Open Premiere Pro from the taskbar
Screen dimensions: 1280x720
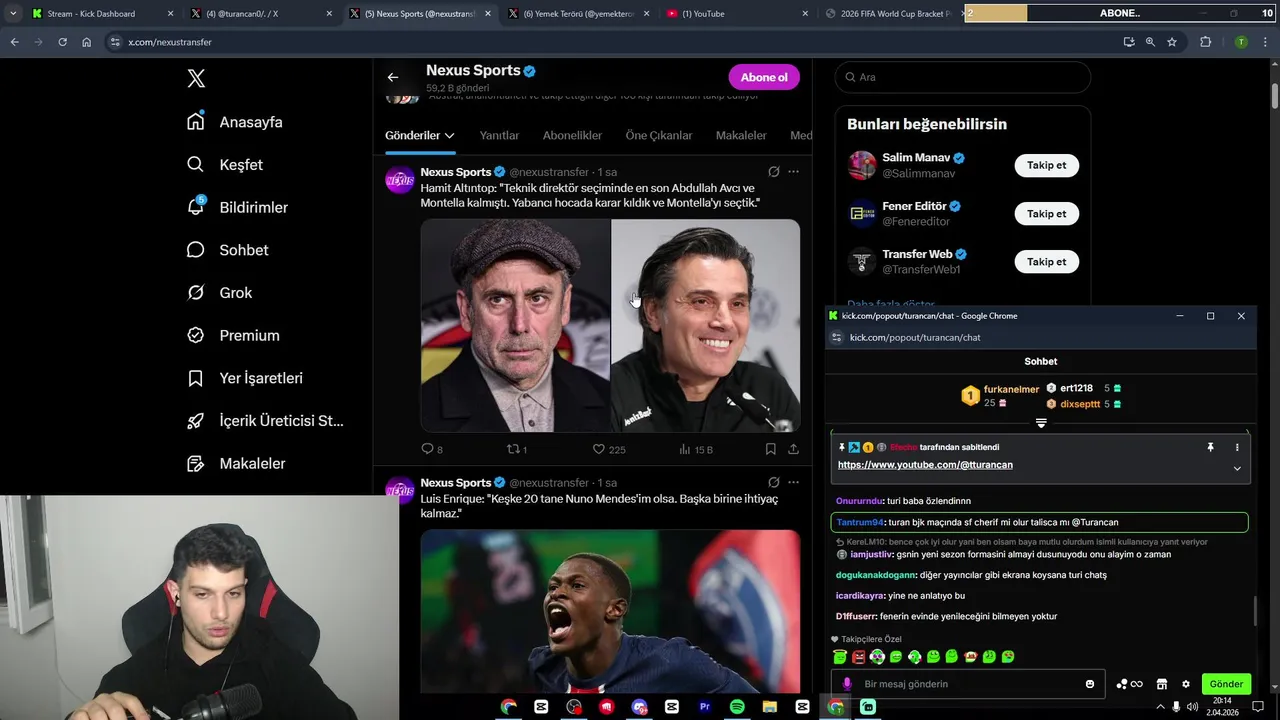pyautogui.click(x=704, y=707)
